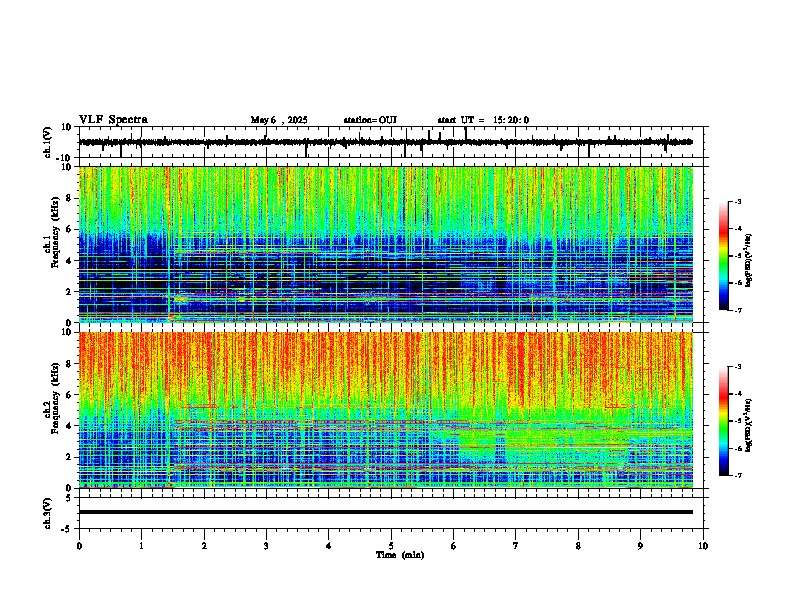The height and width of the screenshot is (612, 792).
Task: Click the "station=OUI" header label
Action: coord(370,120)
